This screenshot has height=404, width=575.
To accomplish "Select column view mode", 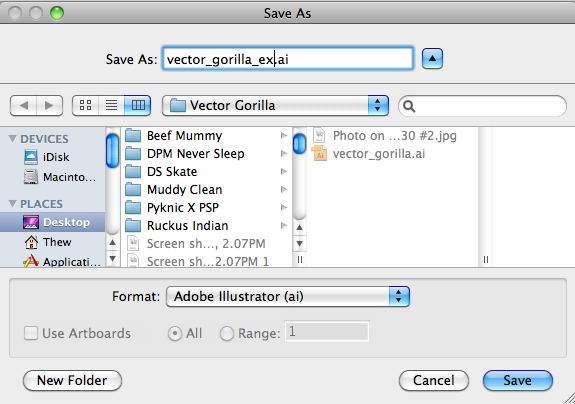I will [x=138, y=106].
